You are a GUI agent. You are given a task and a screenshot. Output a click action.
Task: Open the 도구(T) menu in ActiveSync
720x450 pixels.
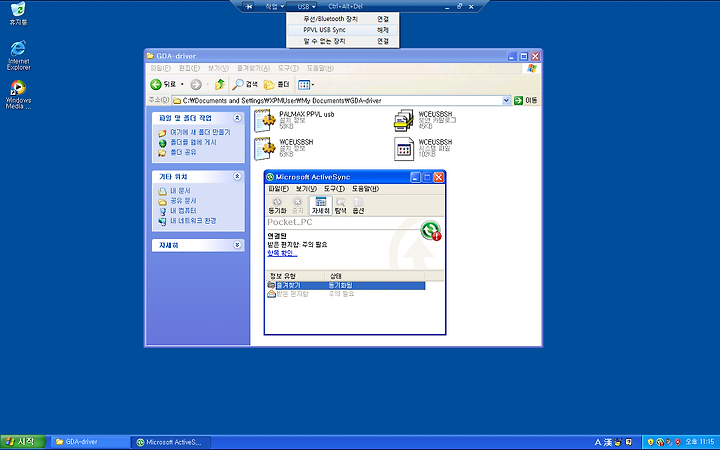tap(334, 189)
